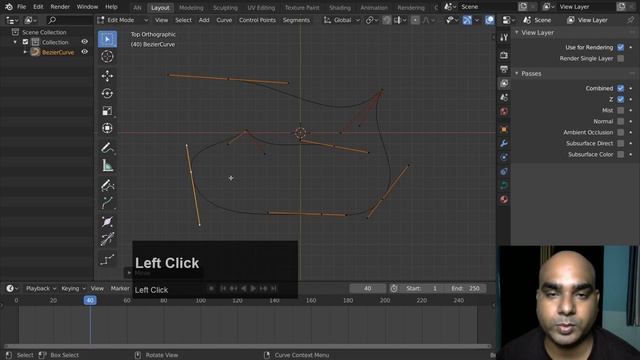The height and width of the screenshot is (360, 640).
Task: Toggle the Snap magnet icon
Action: coord(387,20)
